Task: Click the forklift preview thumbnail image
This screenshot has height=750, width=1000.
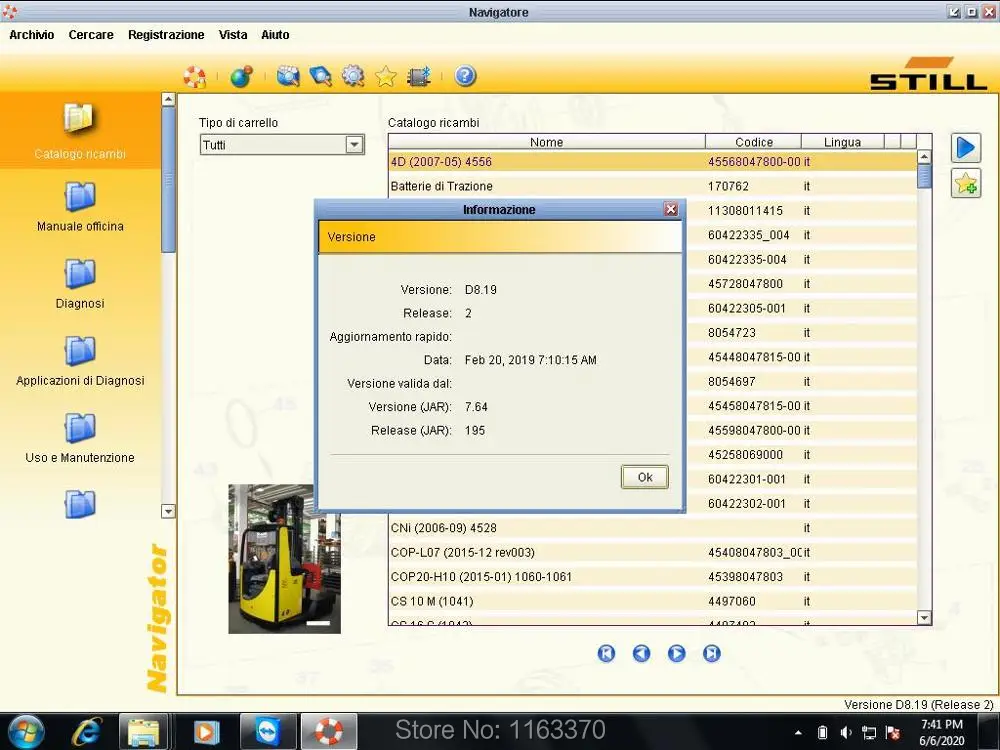Action: 284,559
